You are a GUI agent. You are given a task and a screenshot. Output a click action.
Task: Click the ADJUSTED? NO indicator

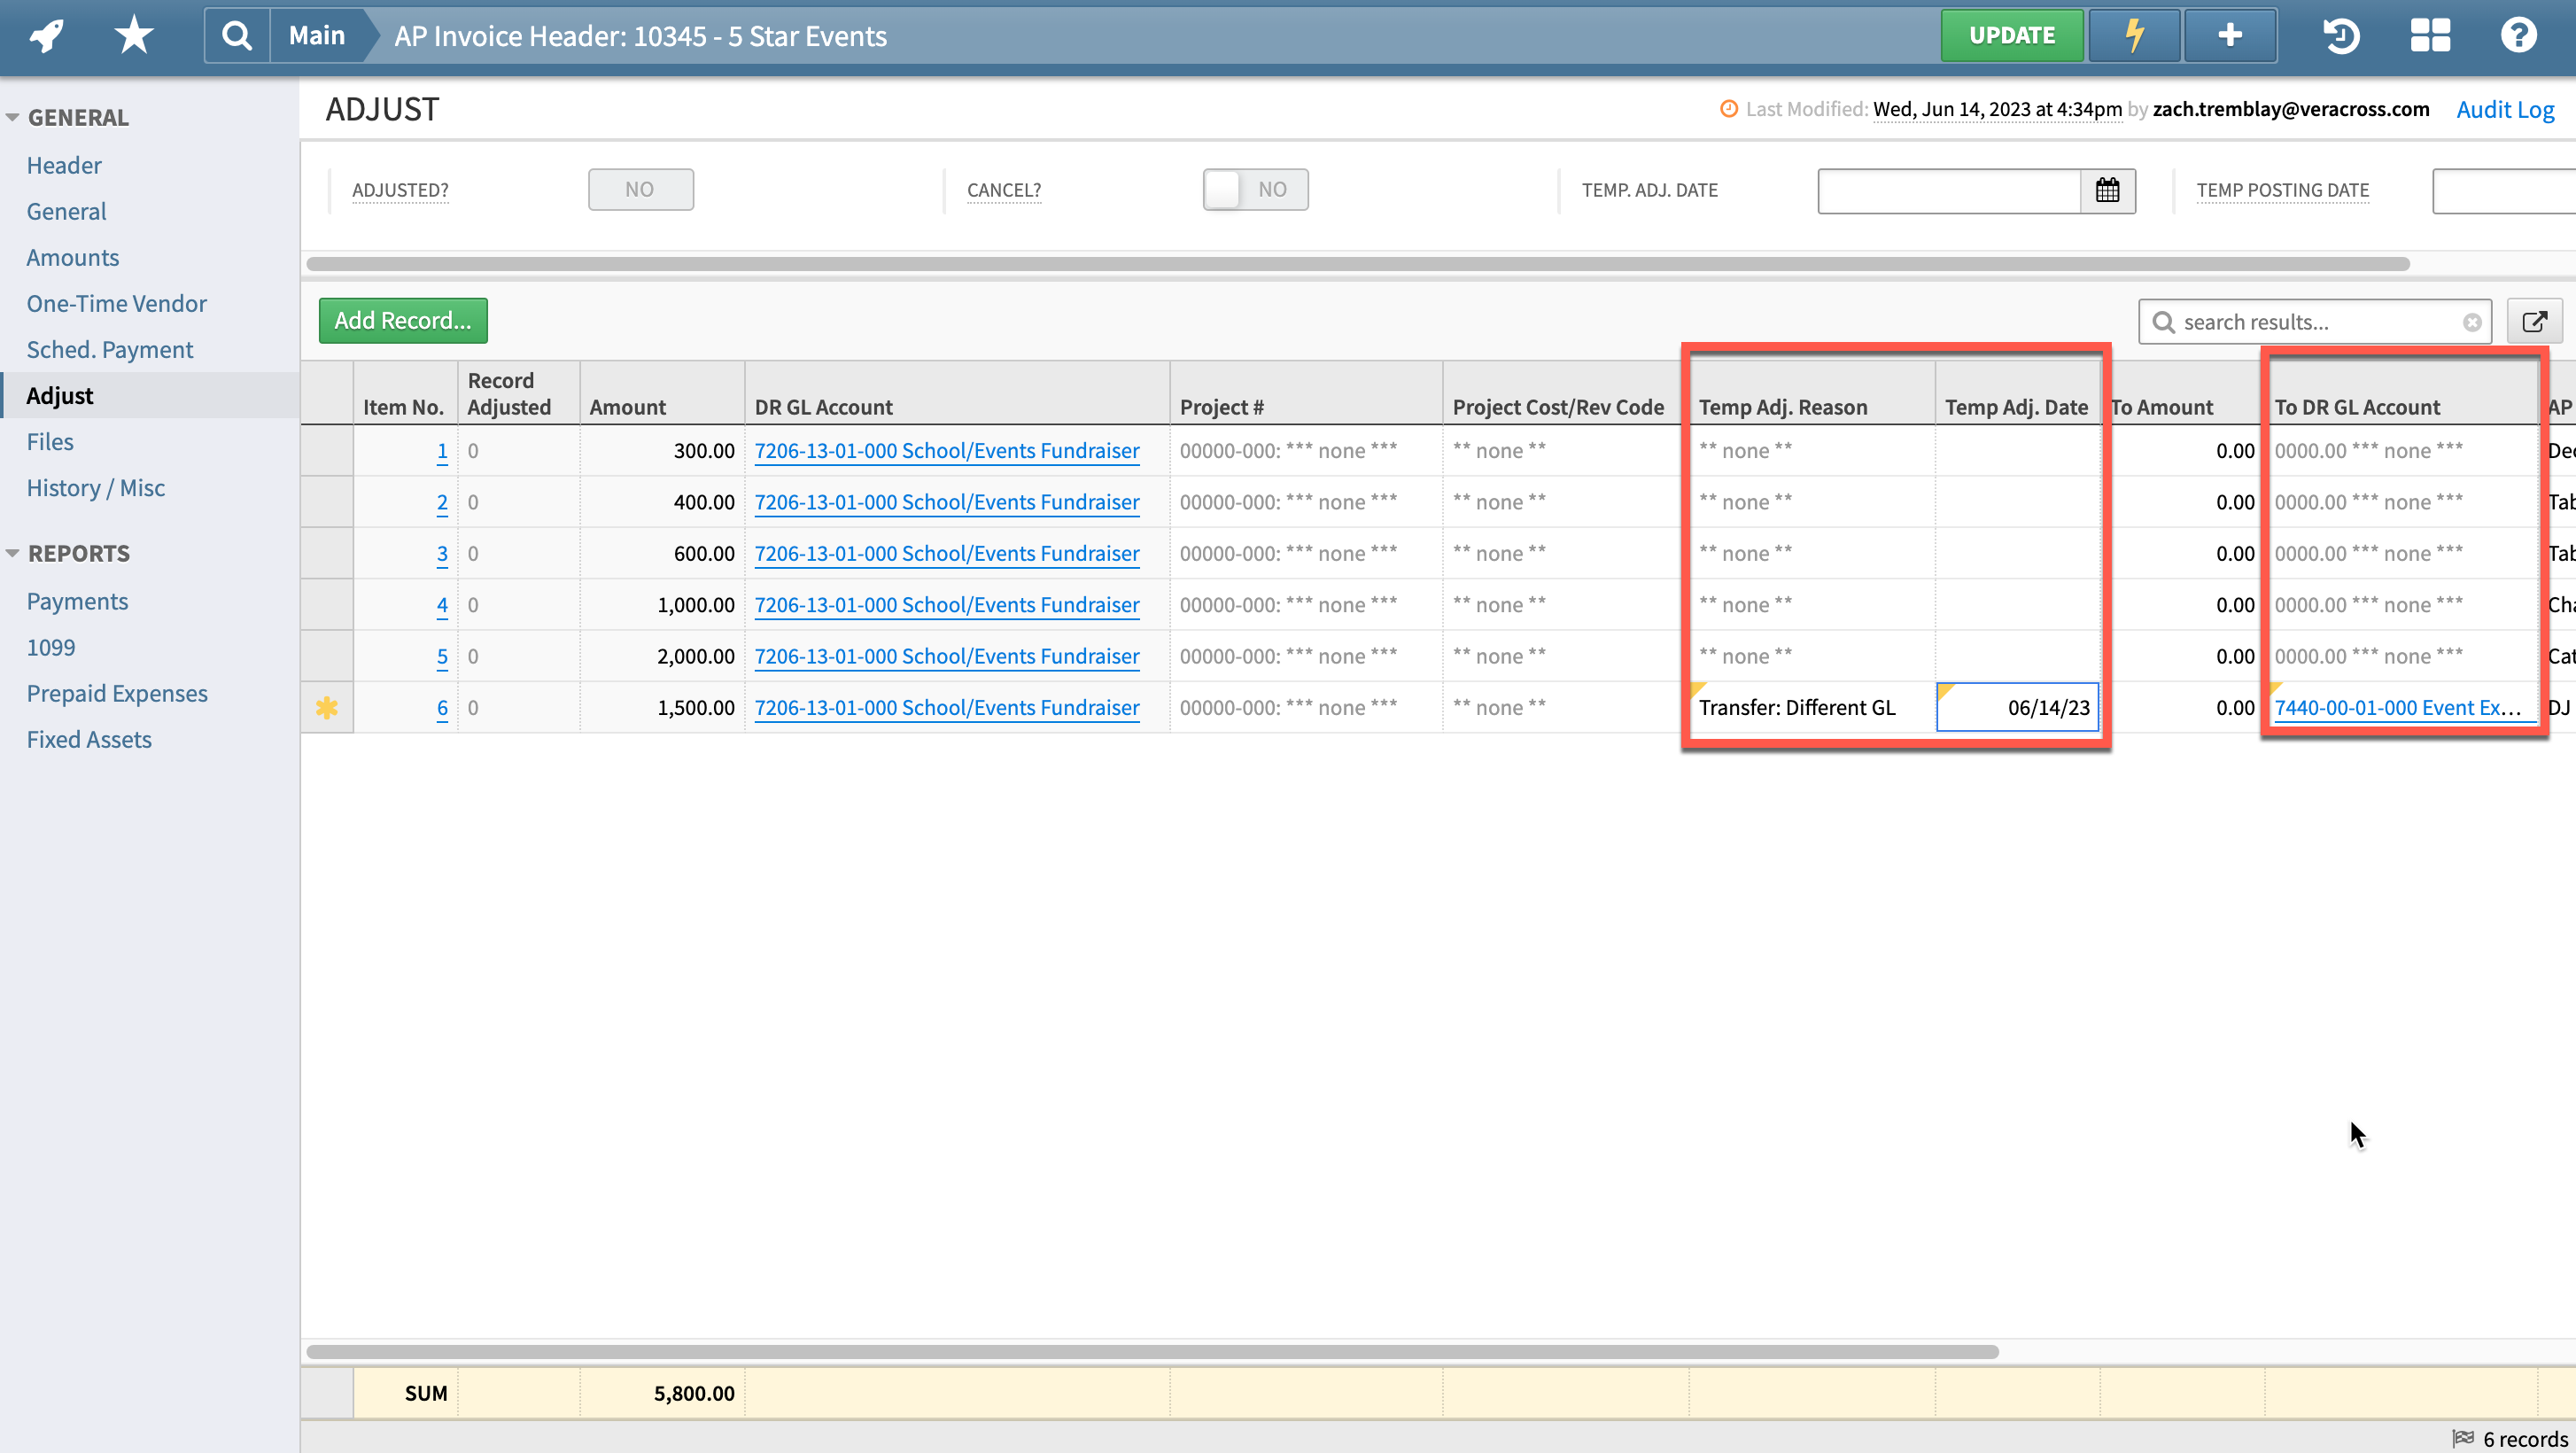(640, 189)
